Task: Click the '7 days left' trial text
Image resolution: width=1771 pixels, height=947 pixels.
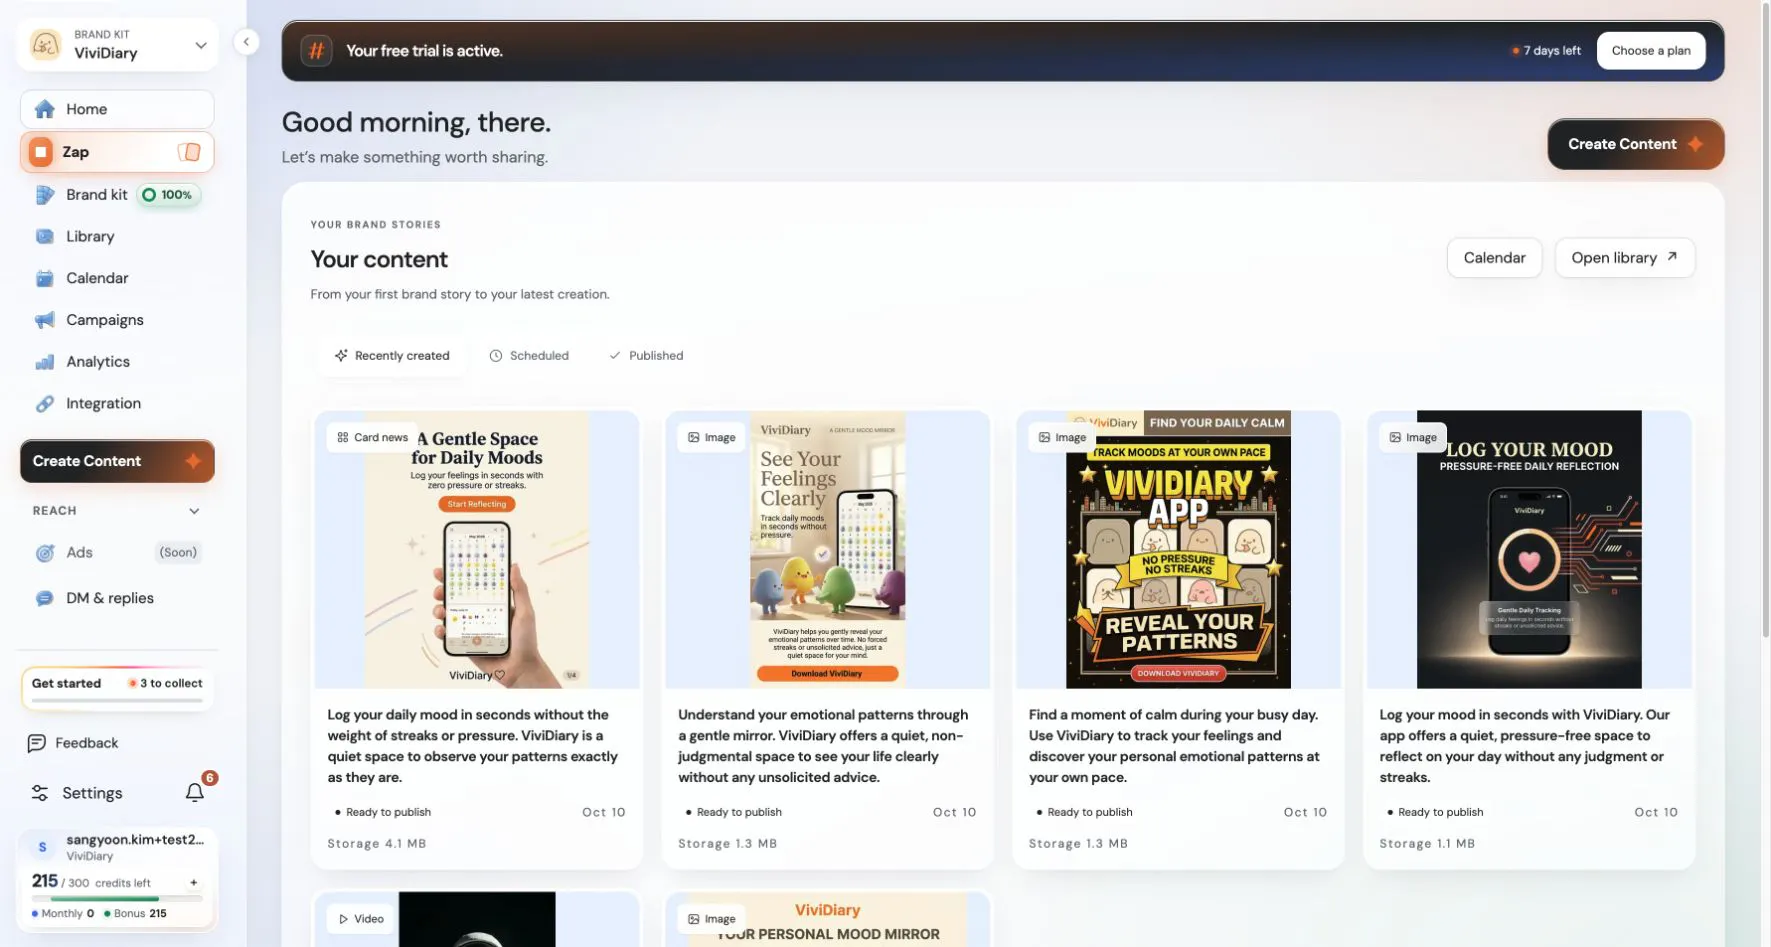Action: coord(1551,51)
